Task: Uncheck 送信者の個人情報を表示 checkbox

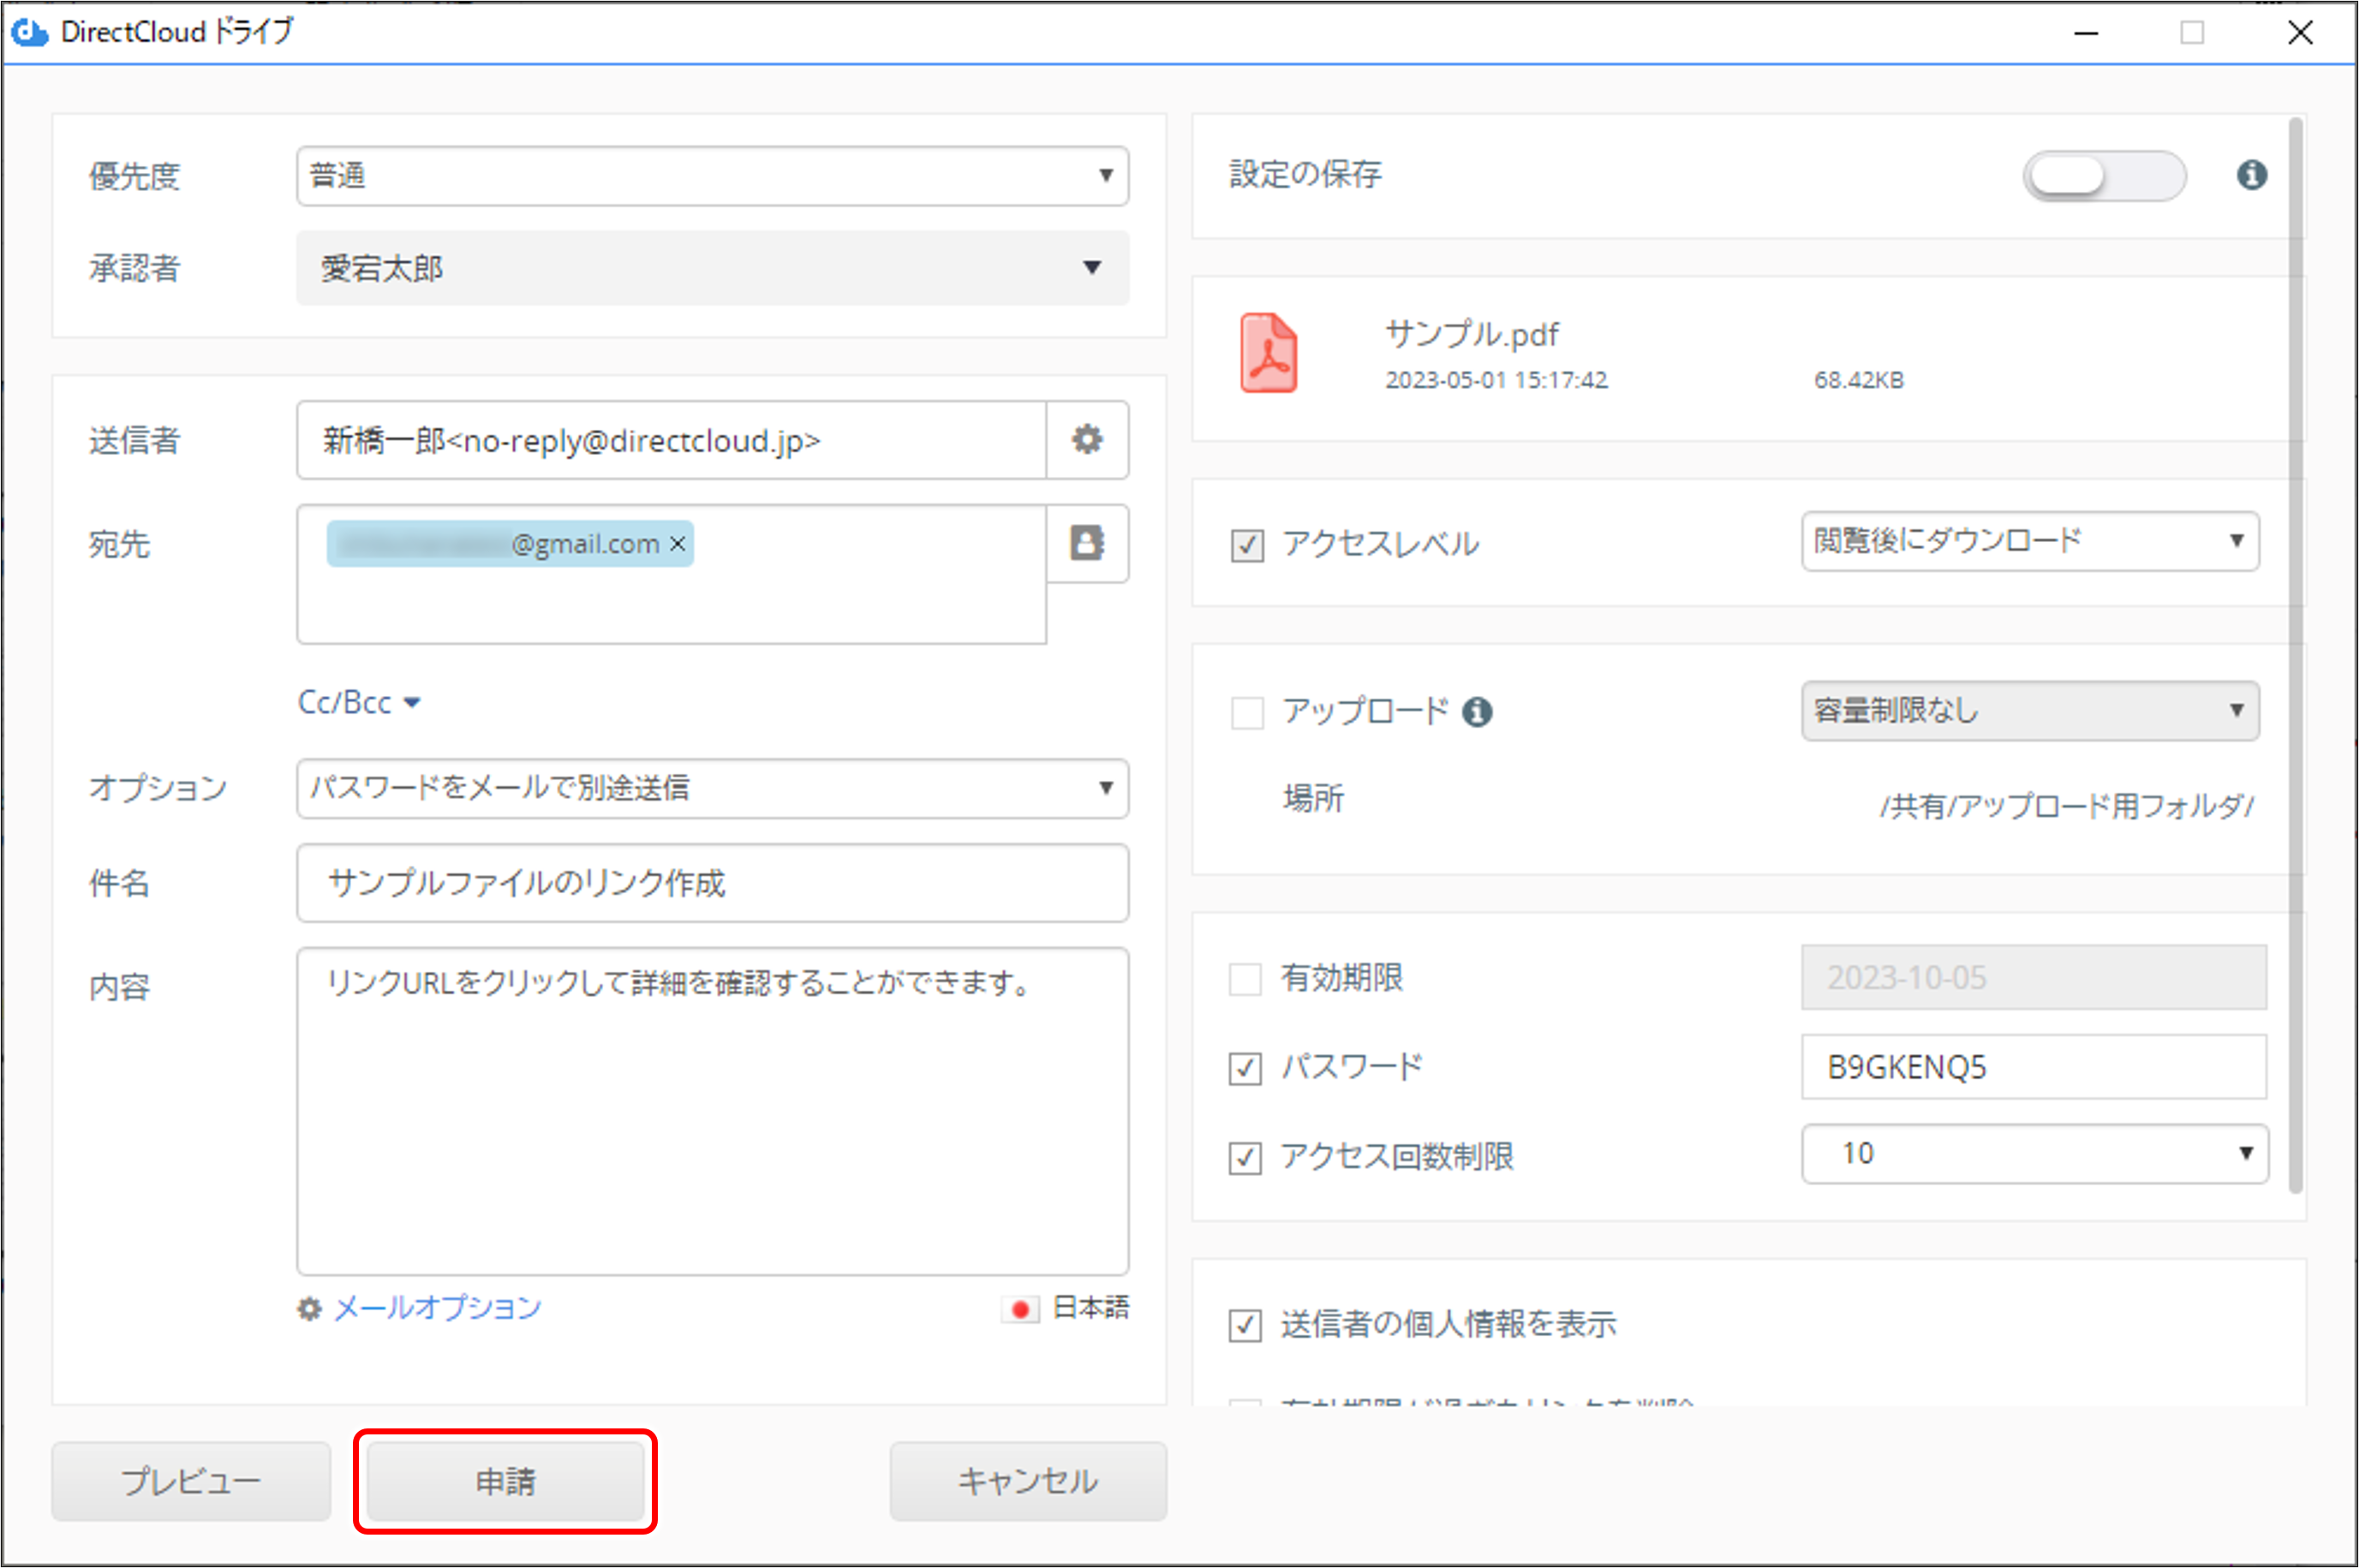Action: coord(1245,1325)
